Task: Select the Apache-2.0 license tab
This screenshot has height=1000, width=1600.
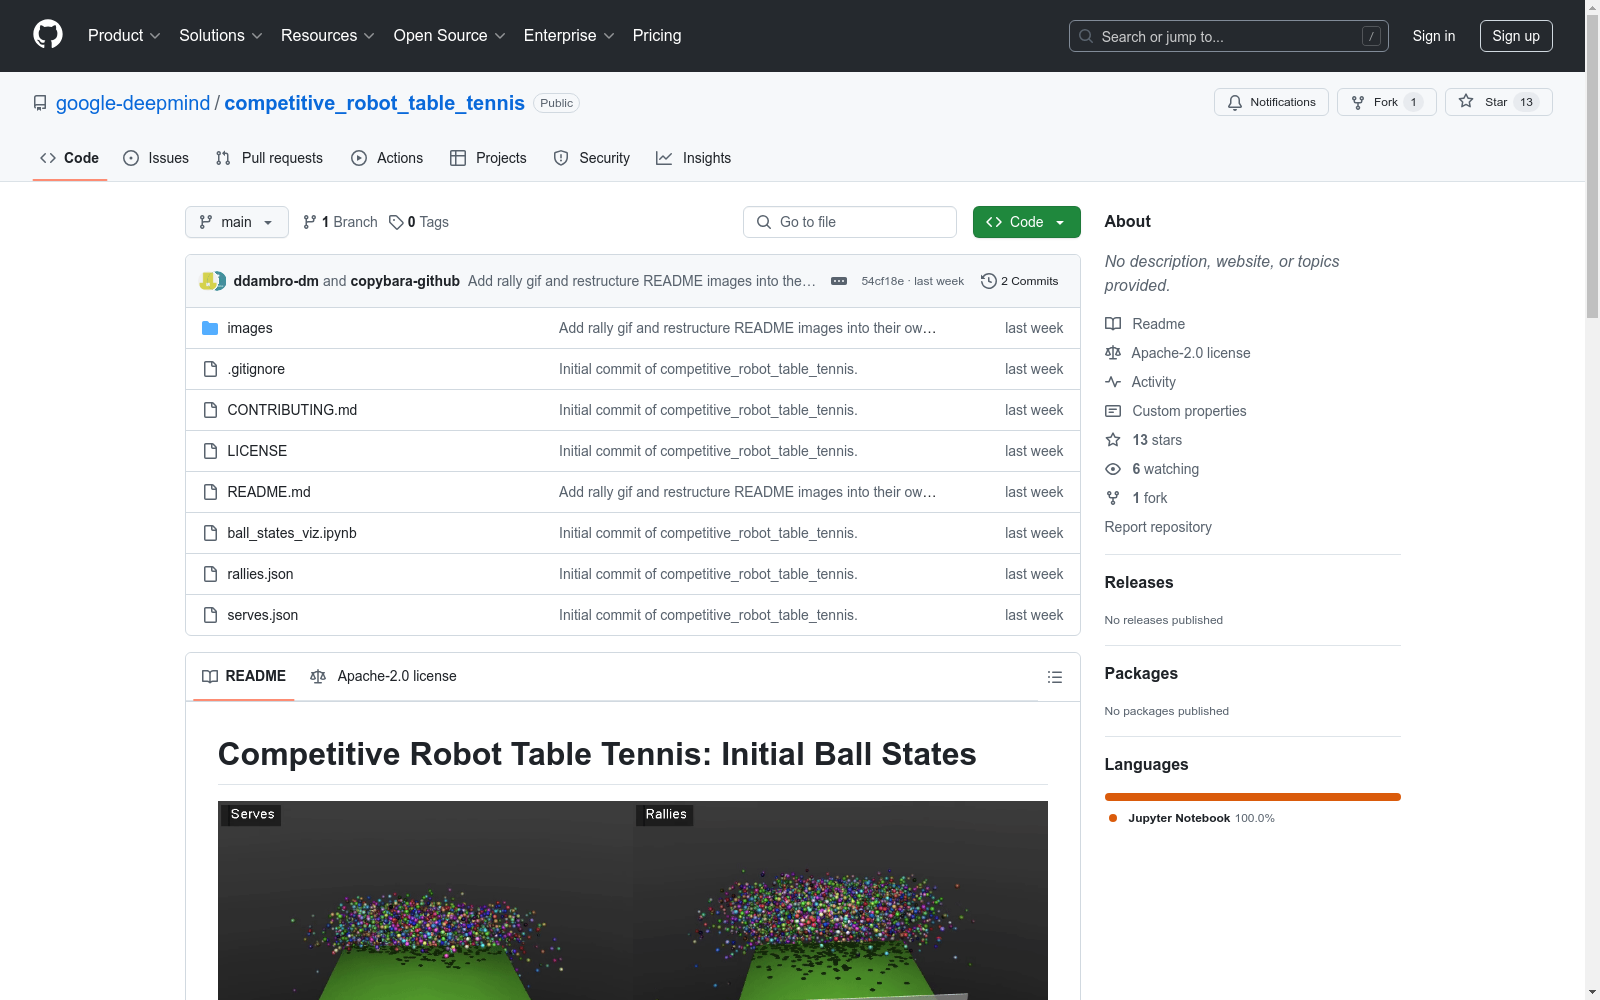Action: tap(384, 677)
